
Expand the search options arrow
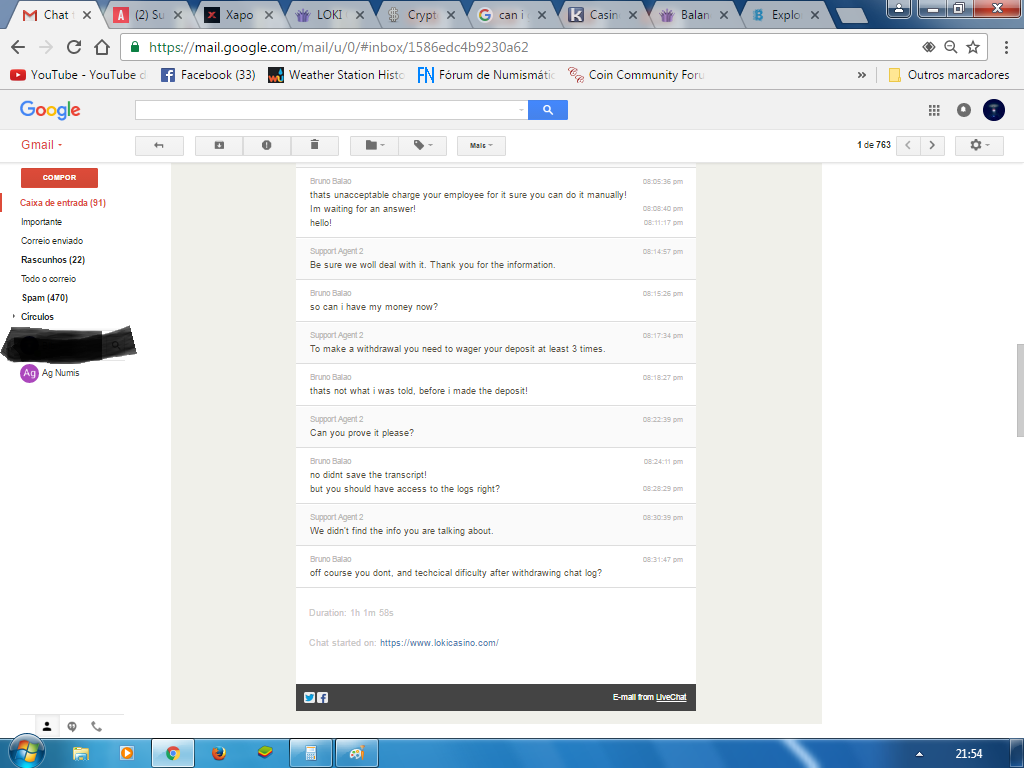click(x=521, y=110)
